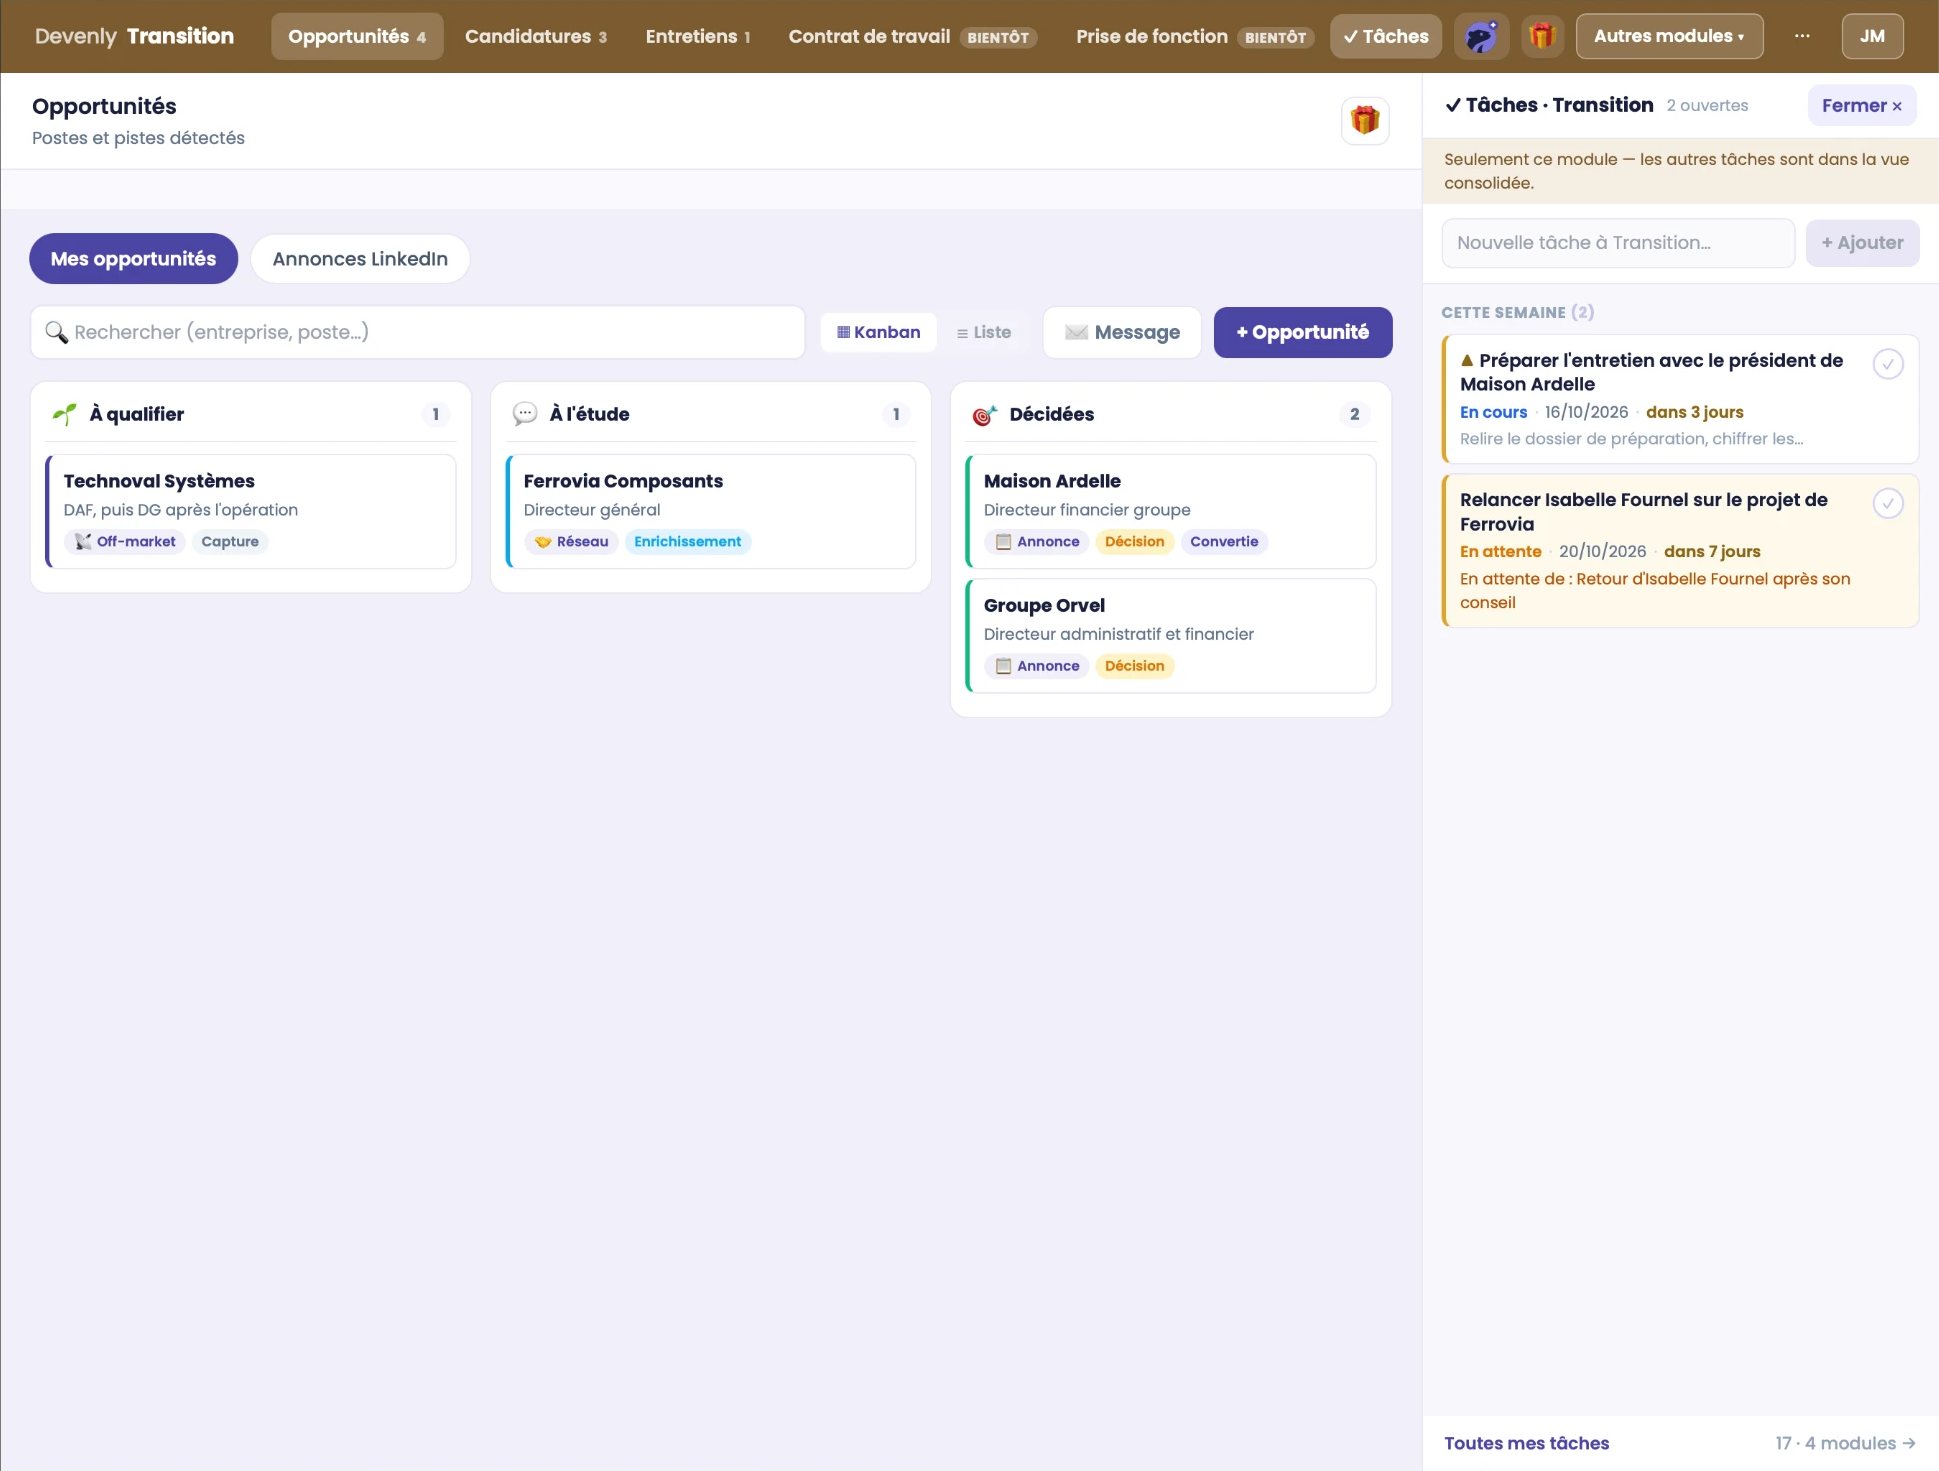Click the seedling icon of À qualifier

click(64, 414)
